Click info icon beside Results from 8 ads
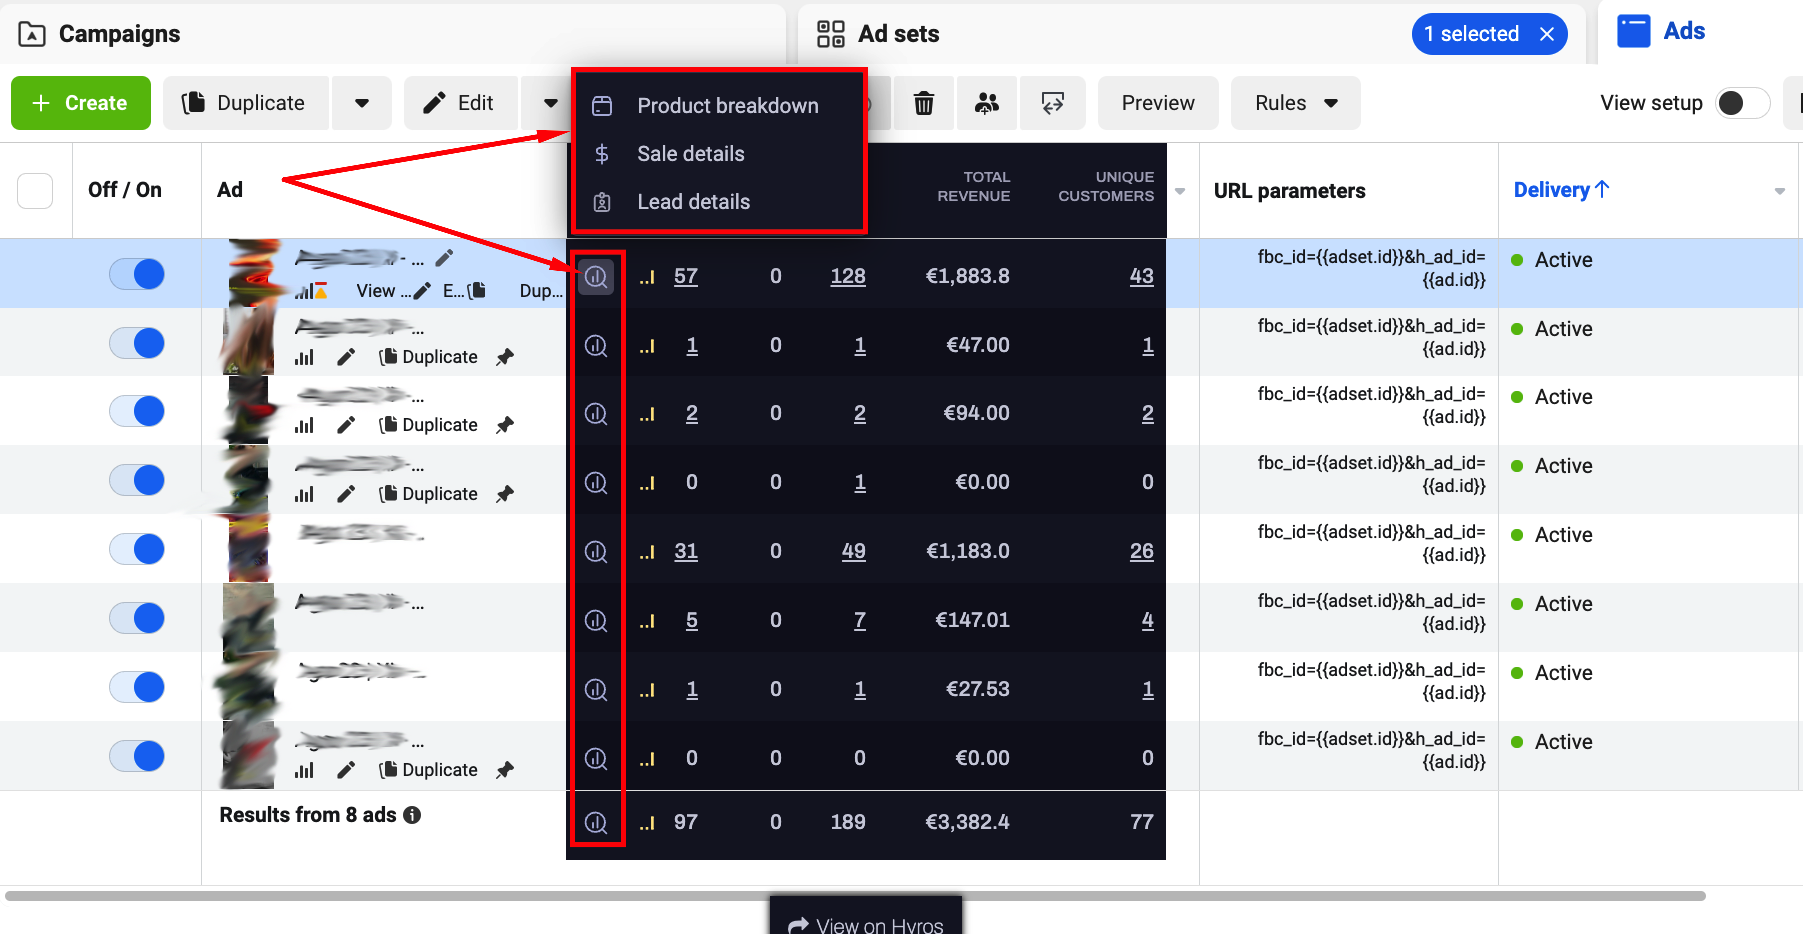The height and width of the screenshot is (934, 1803). click(x=412, y=815)
